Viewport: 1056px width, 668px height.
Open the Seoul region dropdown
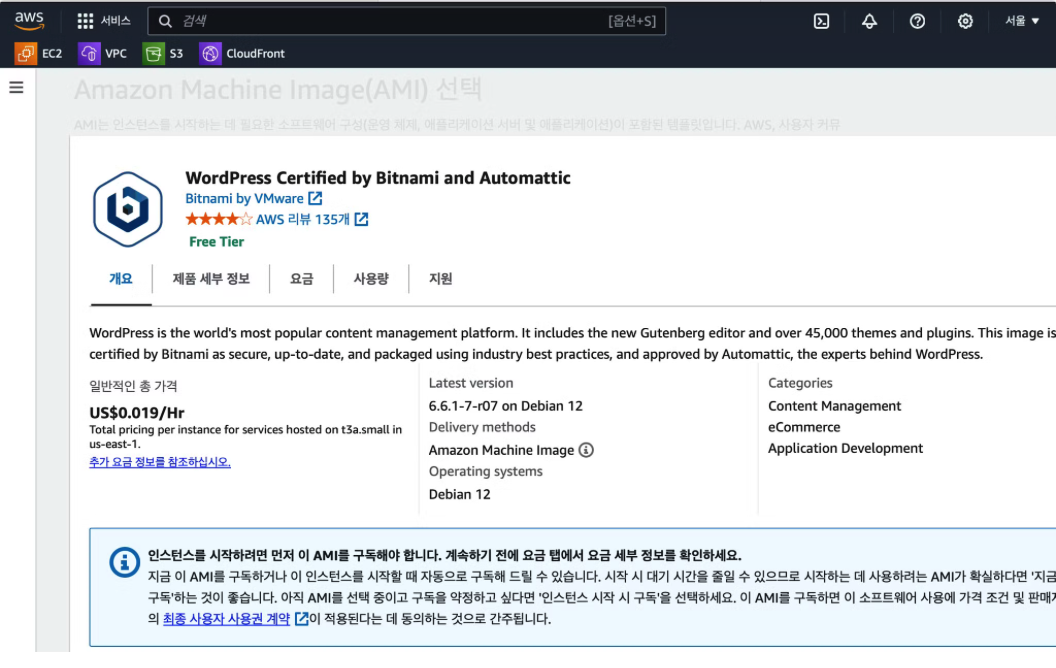1022,21
